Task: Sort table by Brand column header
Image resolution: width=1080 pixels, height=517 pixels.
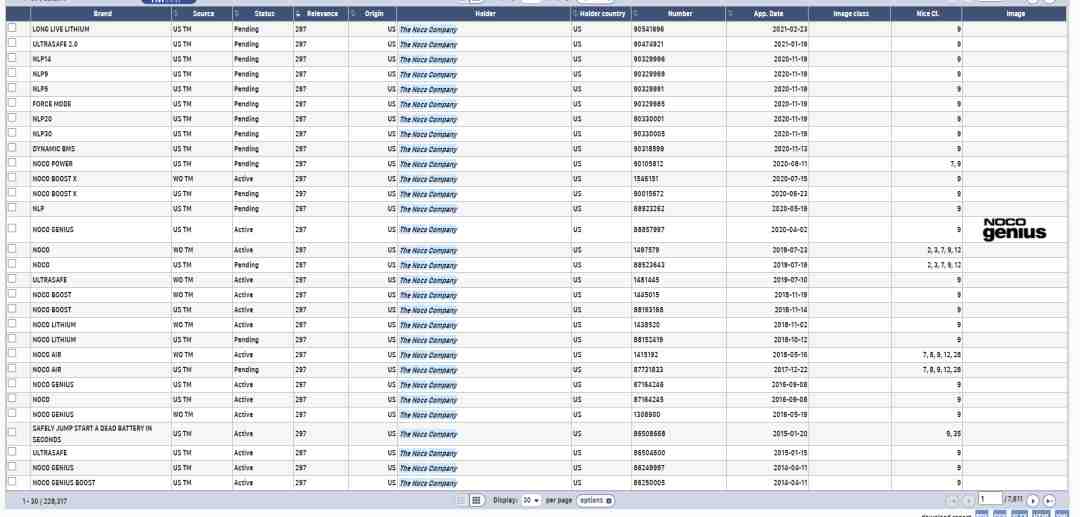Action: coord(101,14)
